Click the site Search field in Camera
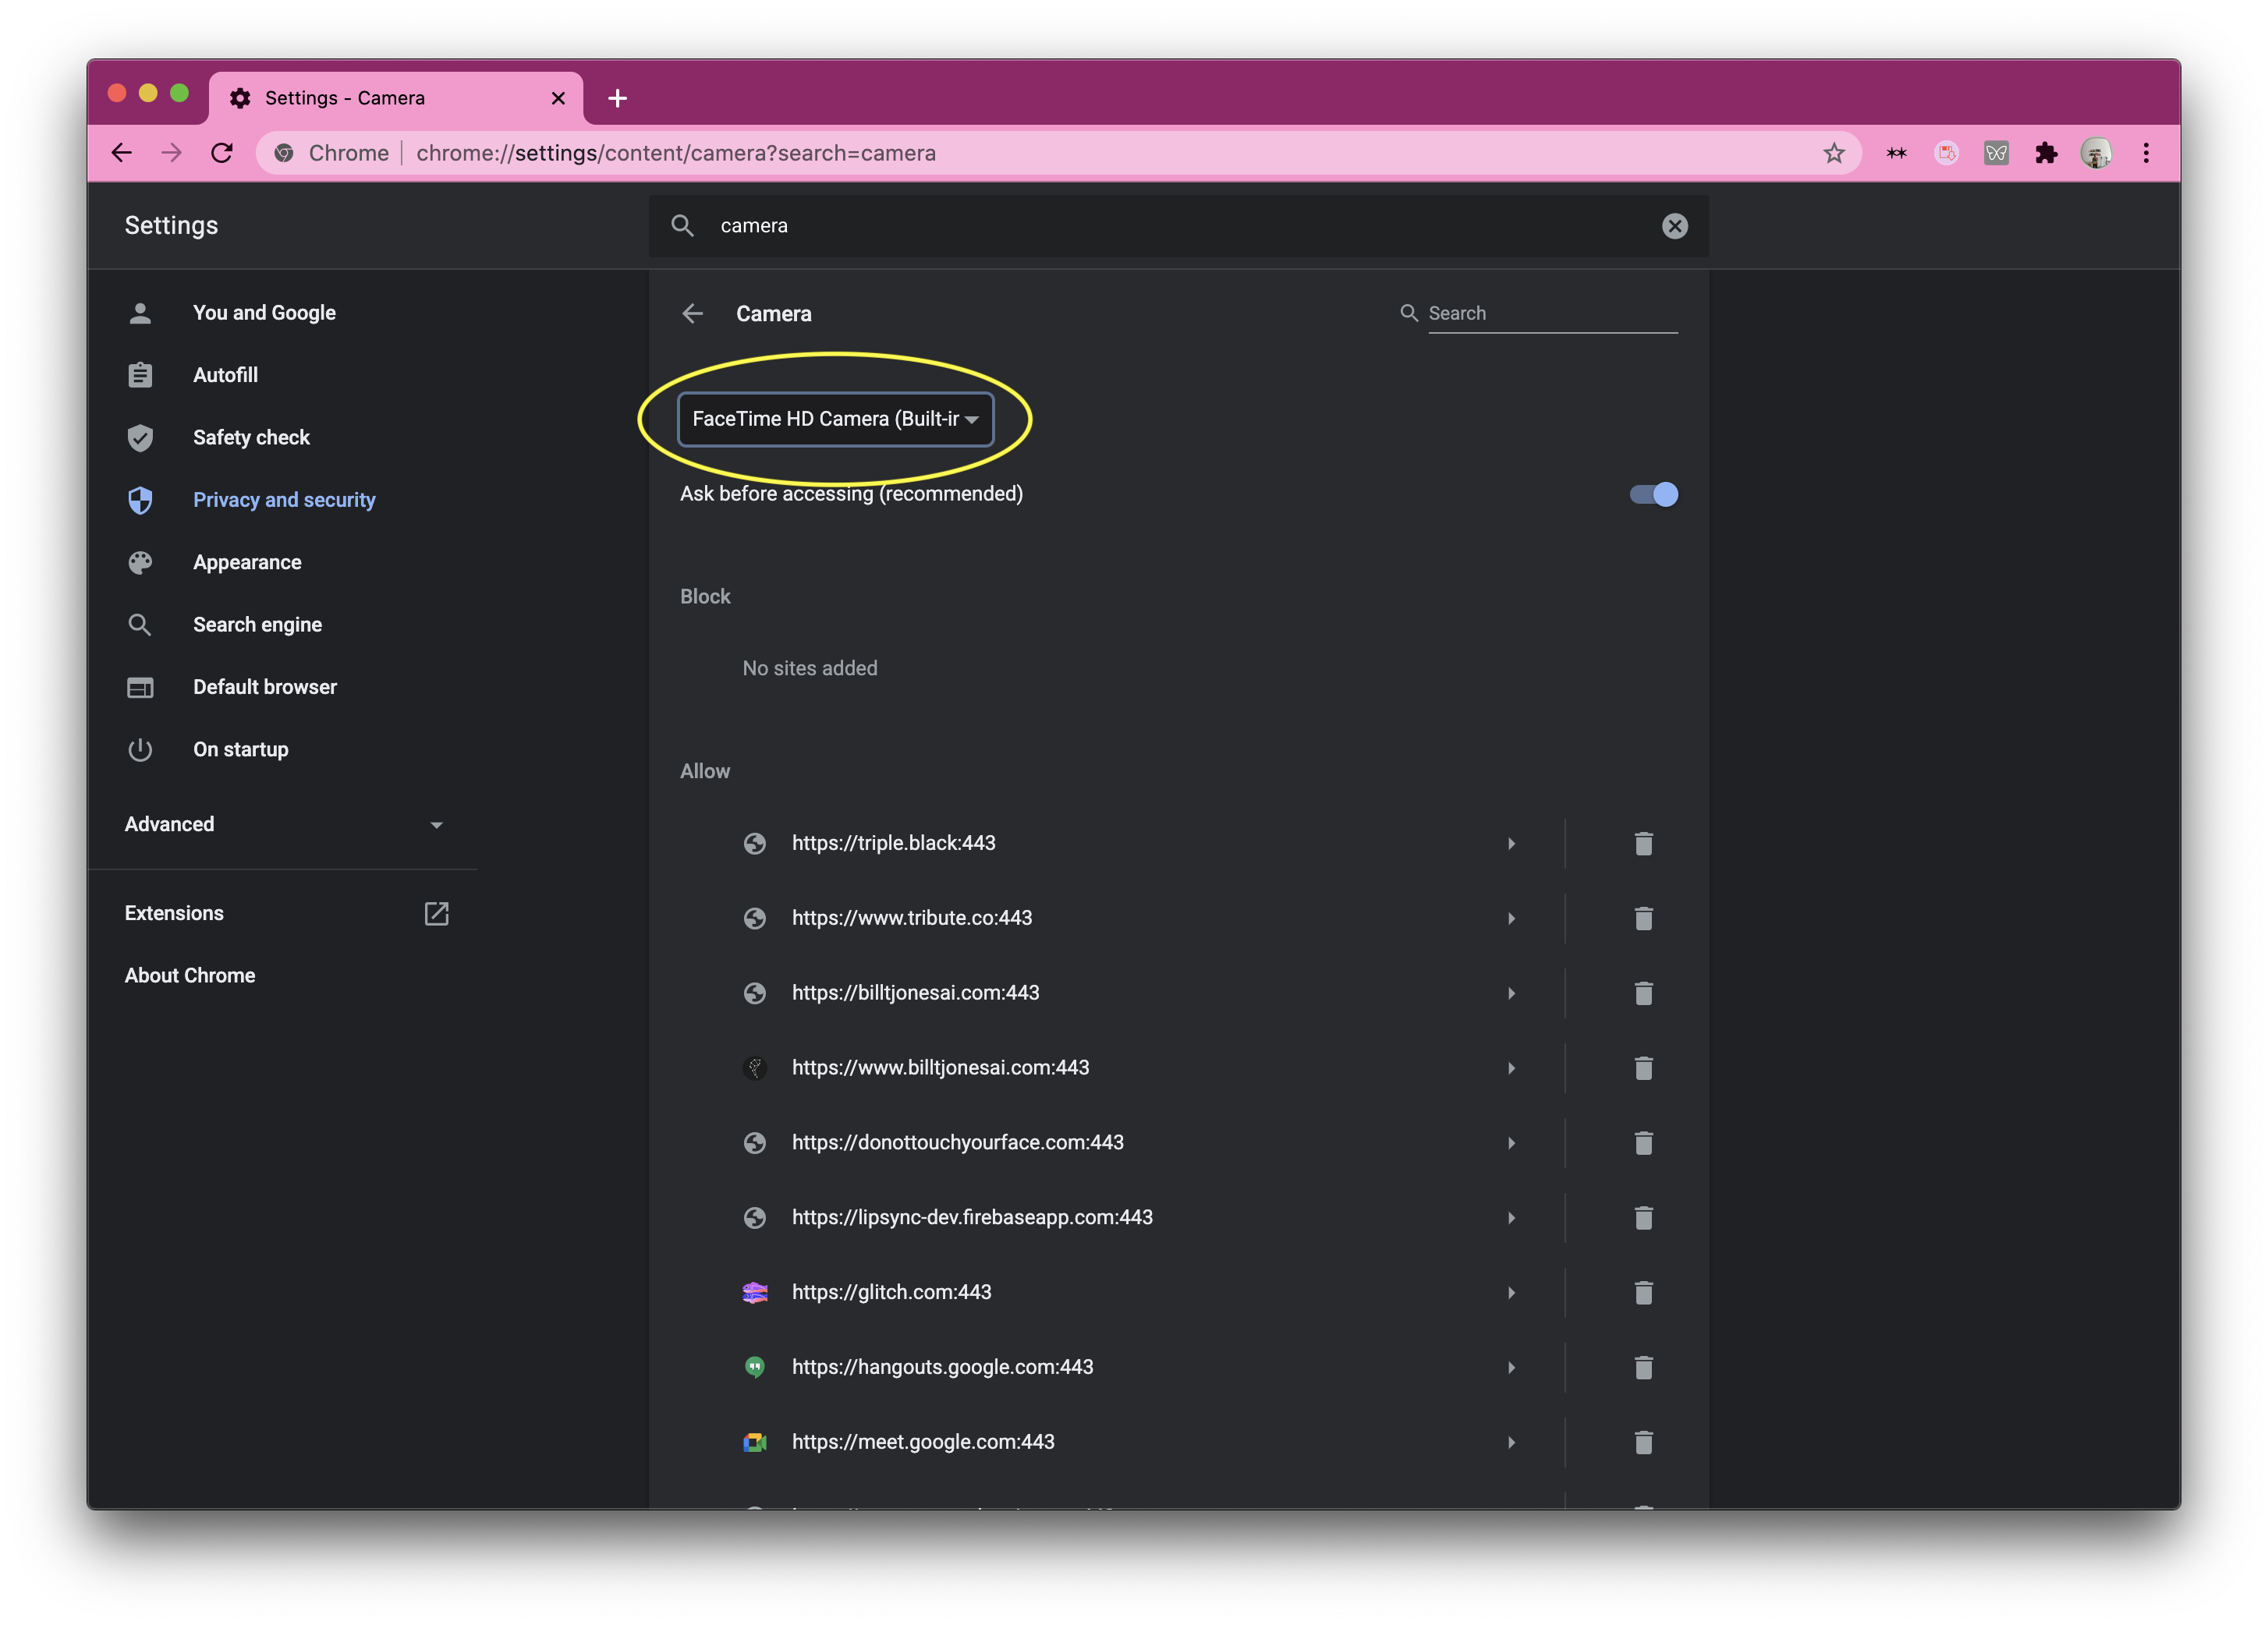The width and height of the screenshot is (2268, 1625). [1552, 314]
